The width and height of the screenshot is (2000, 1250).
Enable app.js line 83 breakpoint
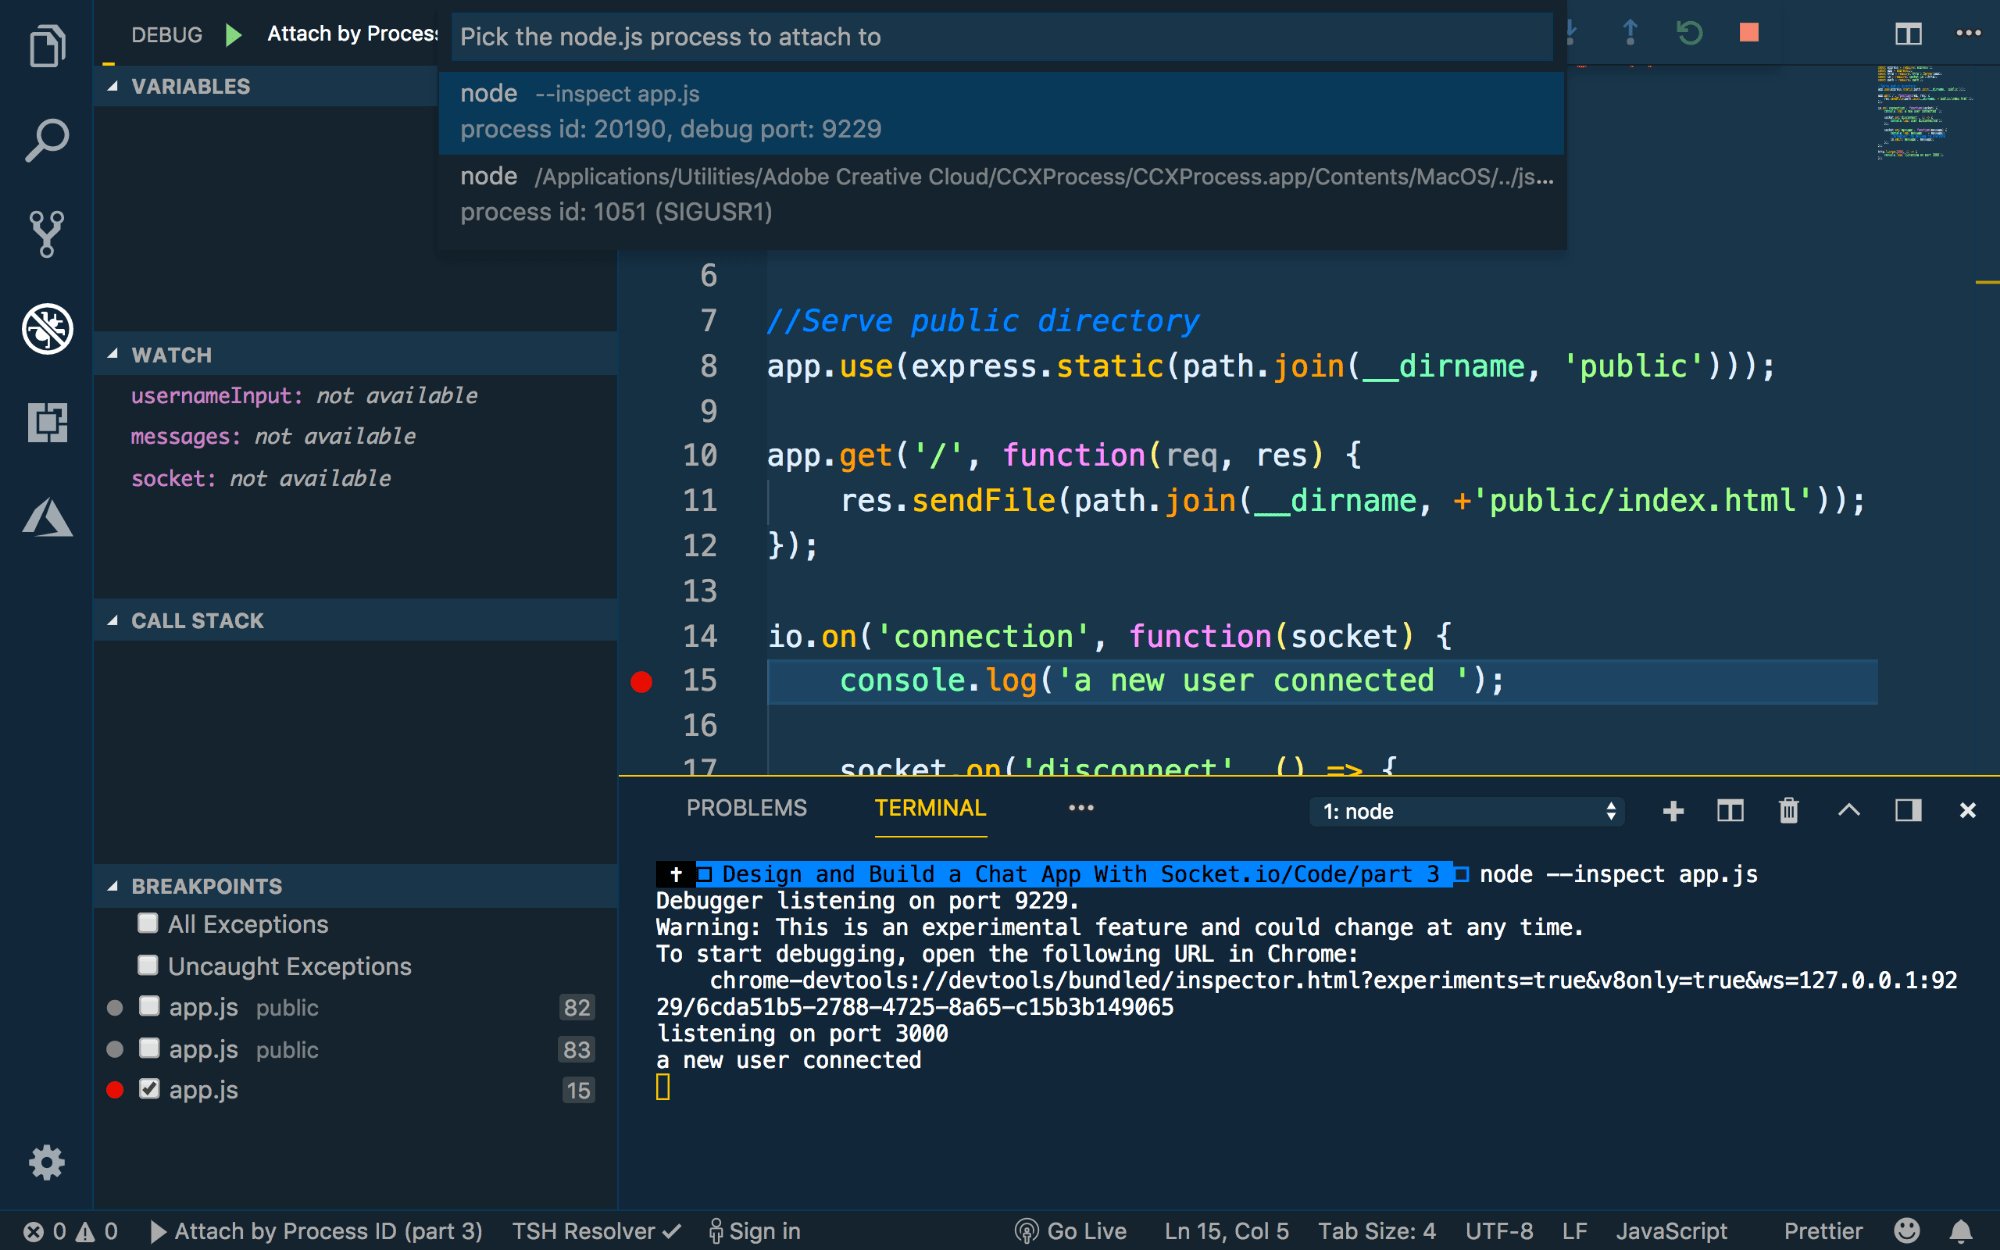pos(149,1048)
